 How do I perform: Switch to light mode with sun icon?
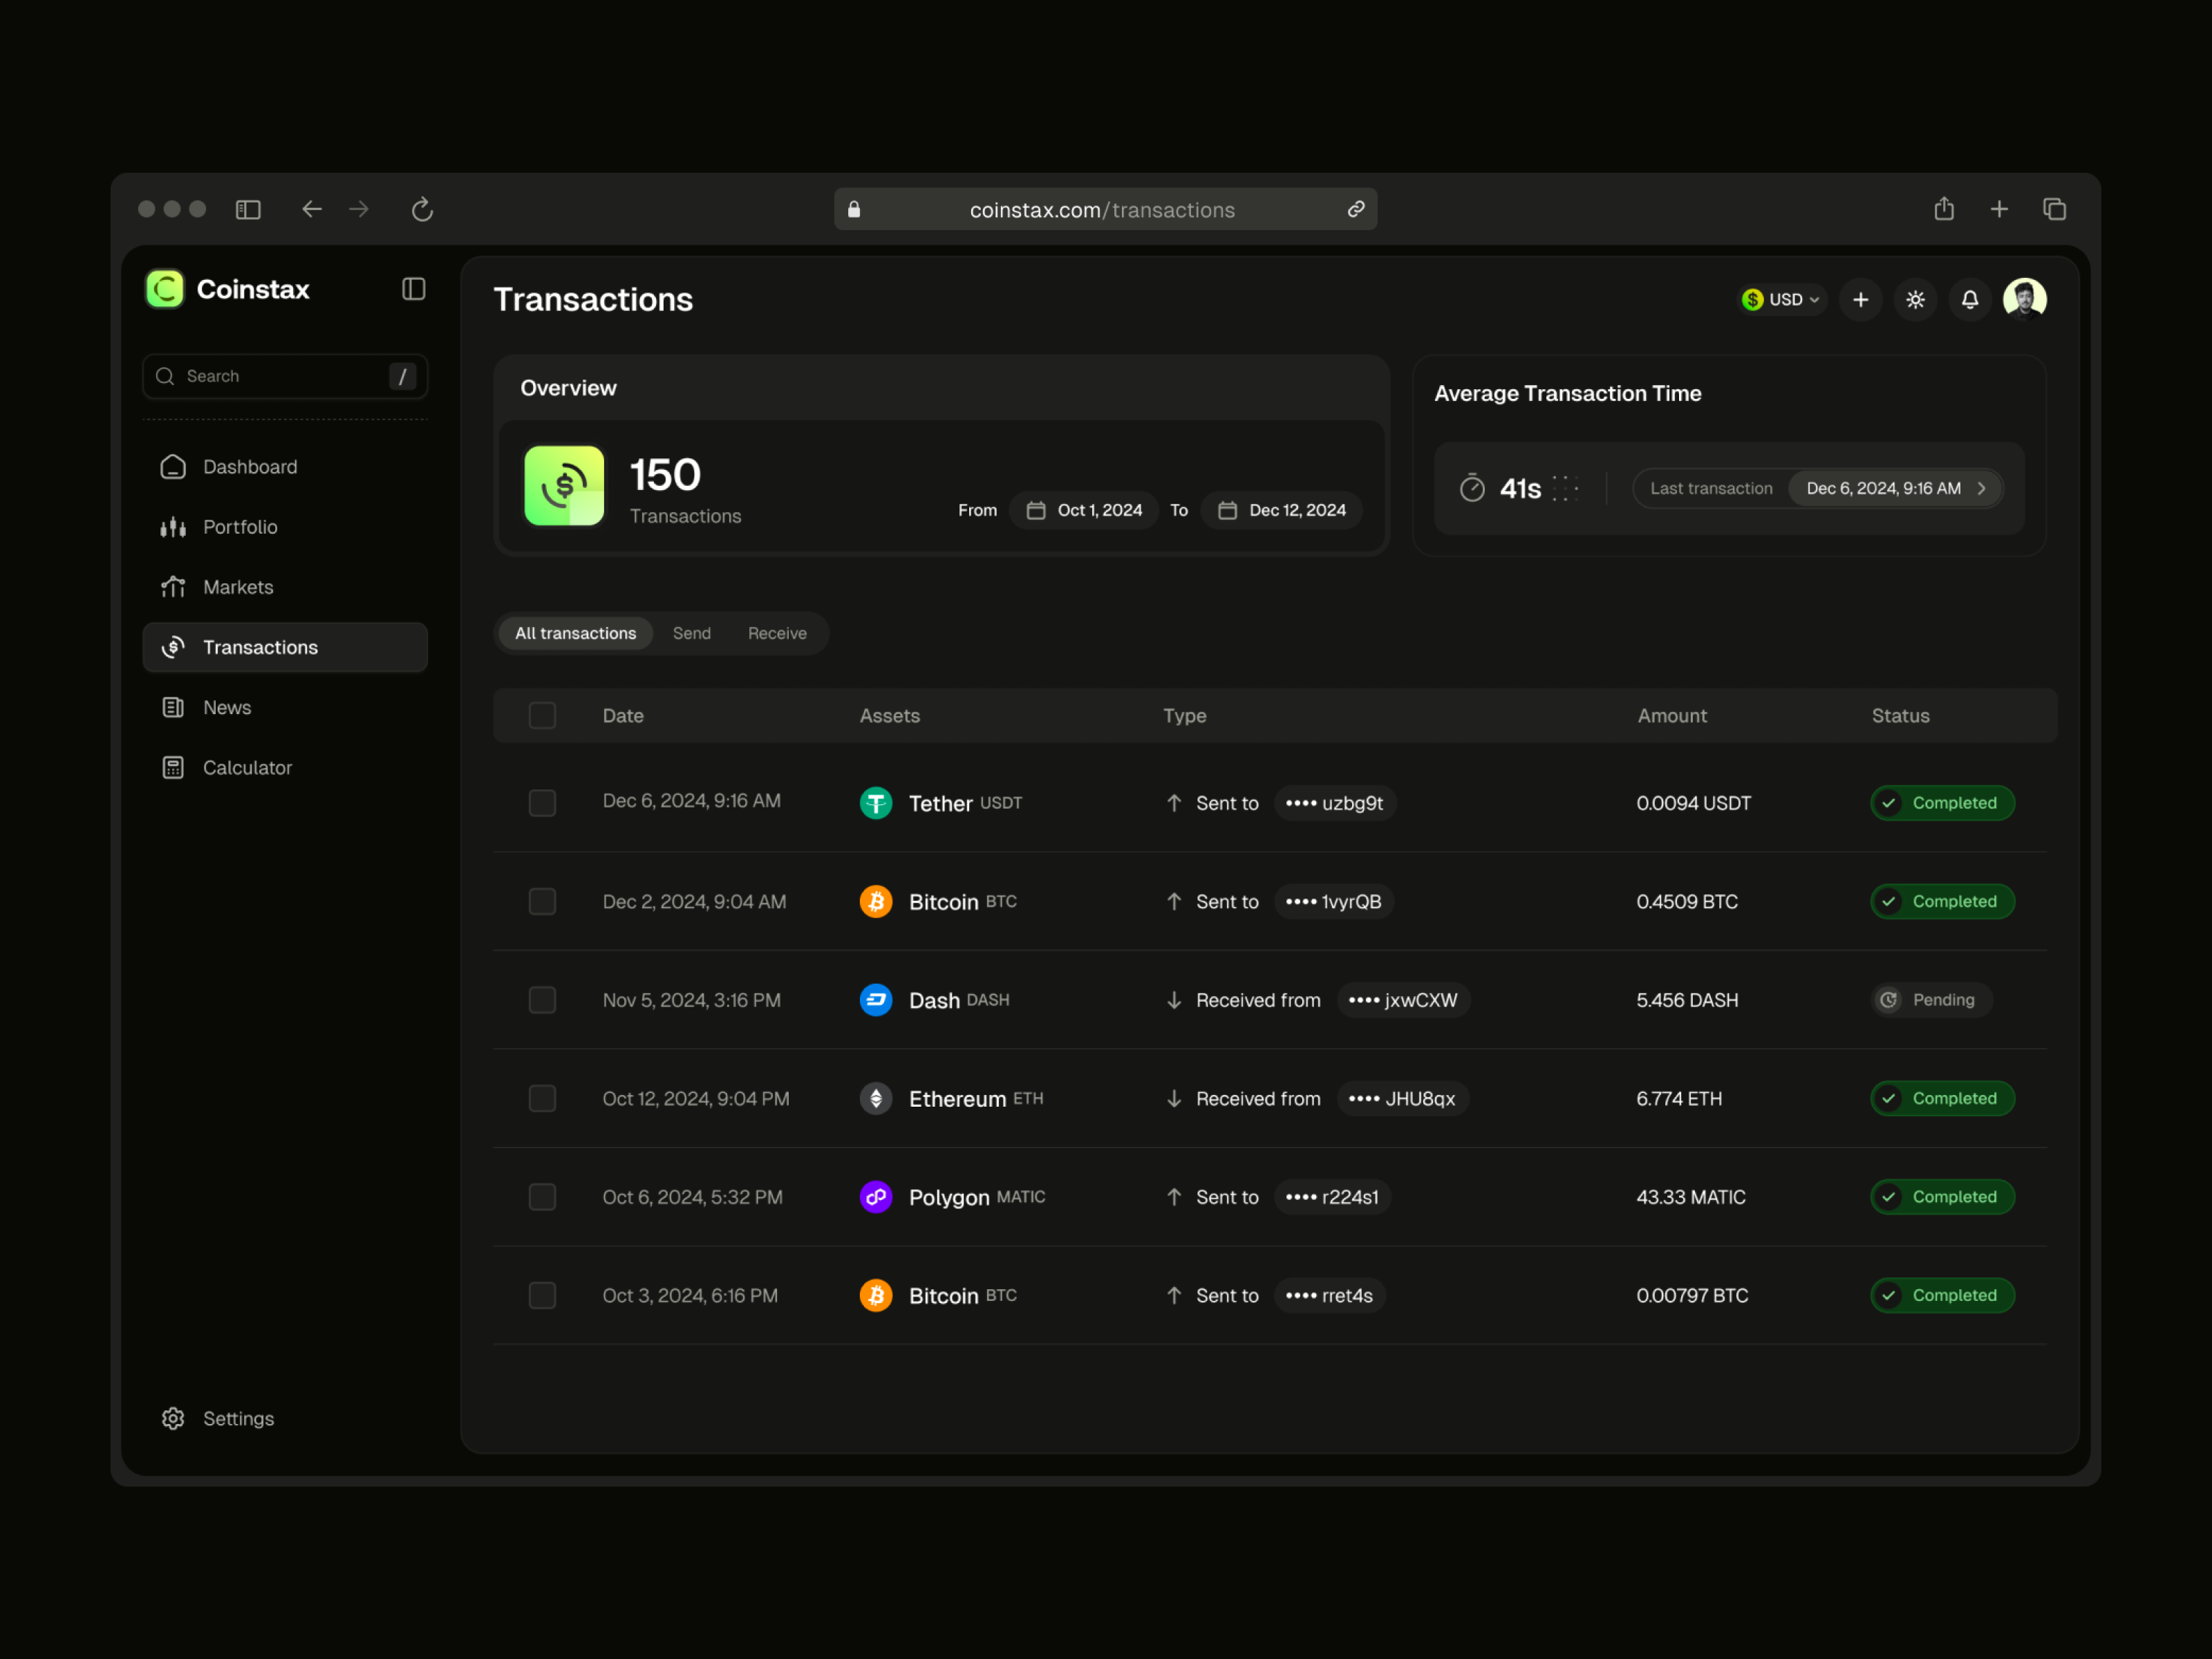pos(1915,299)
